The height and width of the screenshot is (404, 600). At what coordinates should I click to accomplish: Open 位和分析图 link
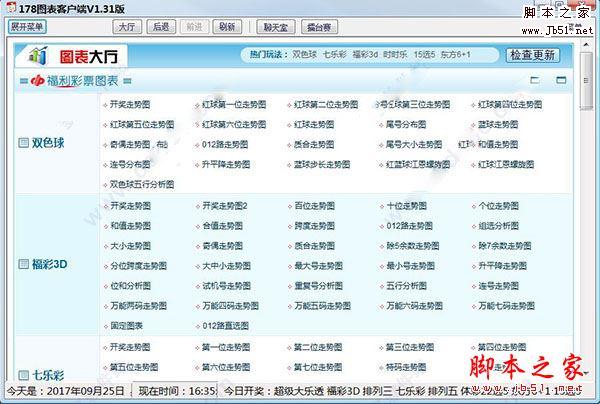pyautogui.click(x=130, y=286)
